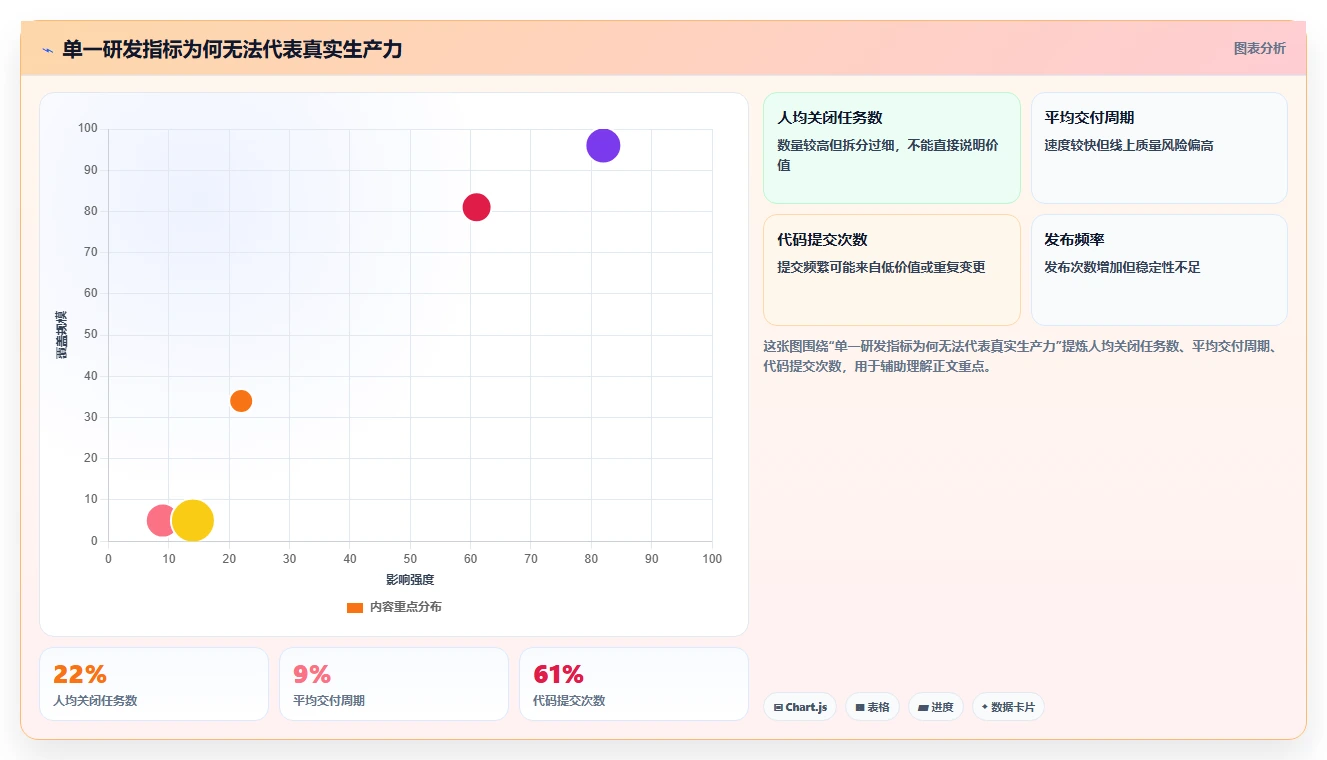Click the purple bubble in the chart

[603, 146]
